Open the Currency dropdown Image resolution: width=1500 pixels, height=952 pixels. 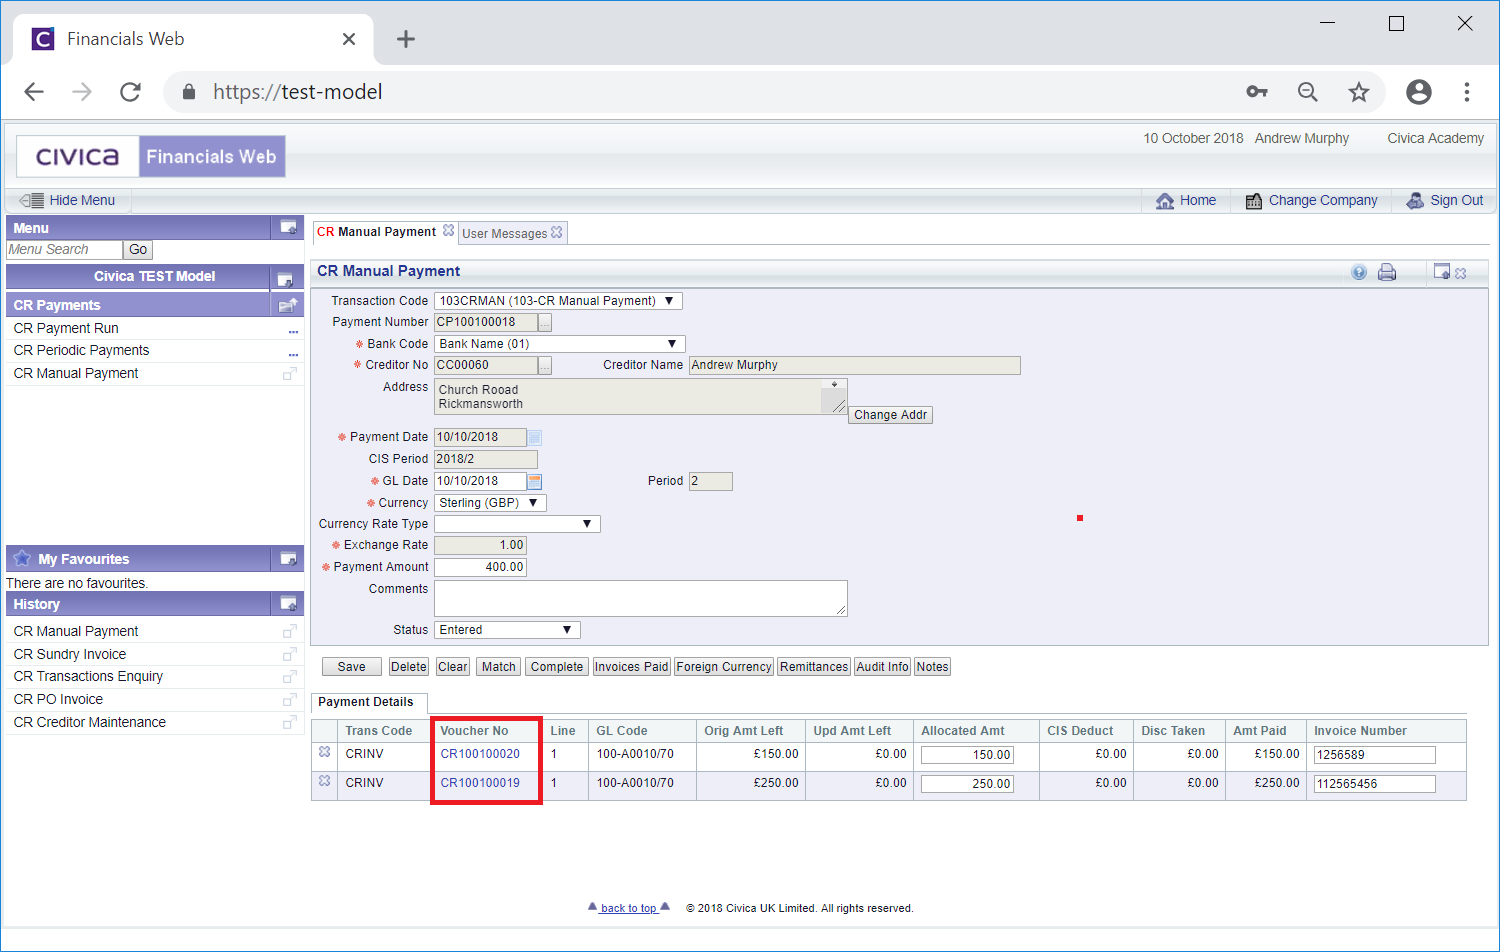tap(533, 503)
